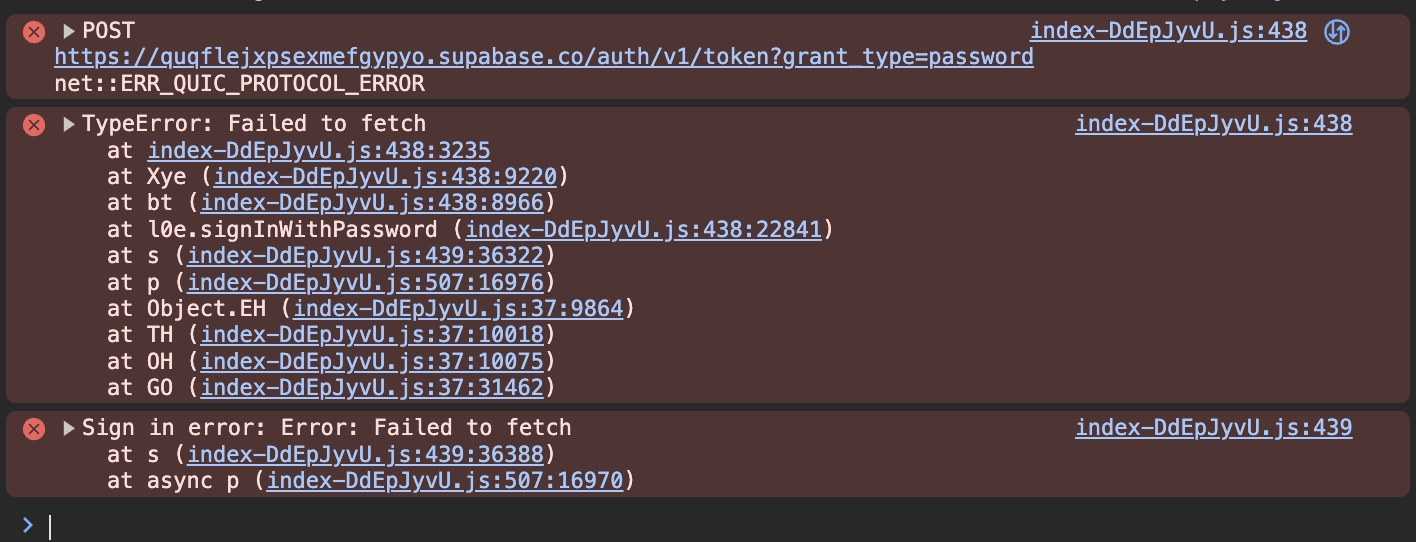Open the supabase auth token URL
This screenshot has width=1416, height=542.
pos(543,57)
